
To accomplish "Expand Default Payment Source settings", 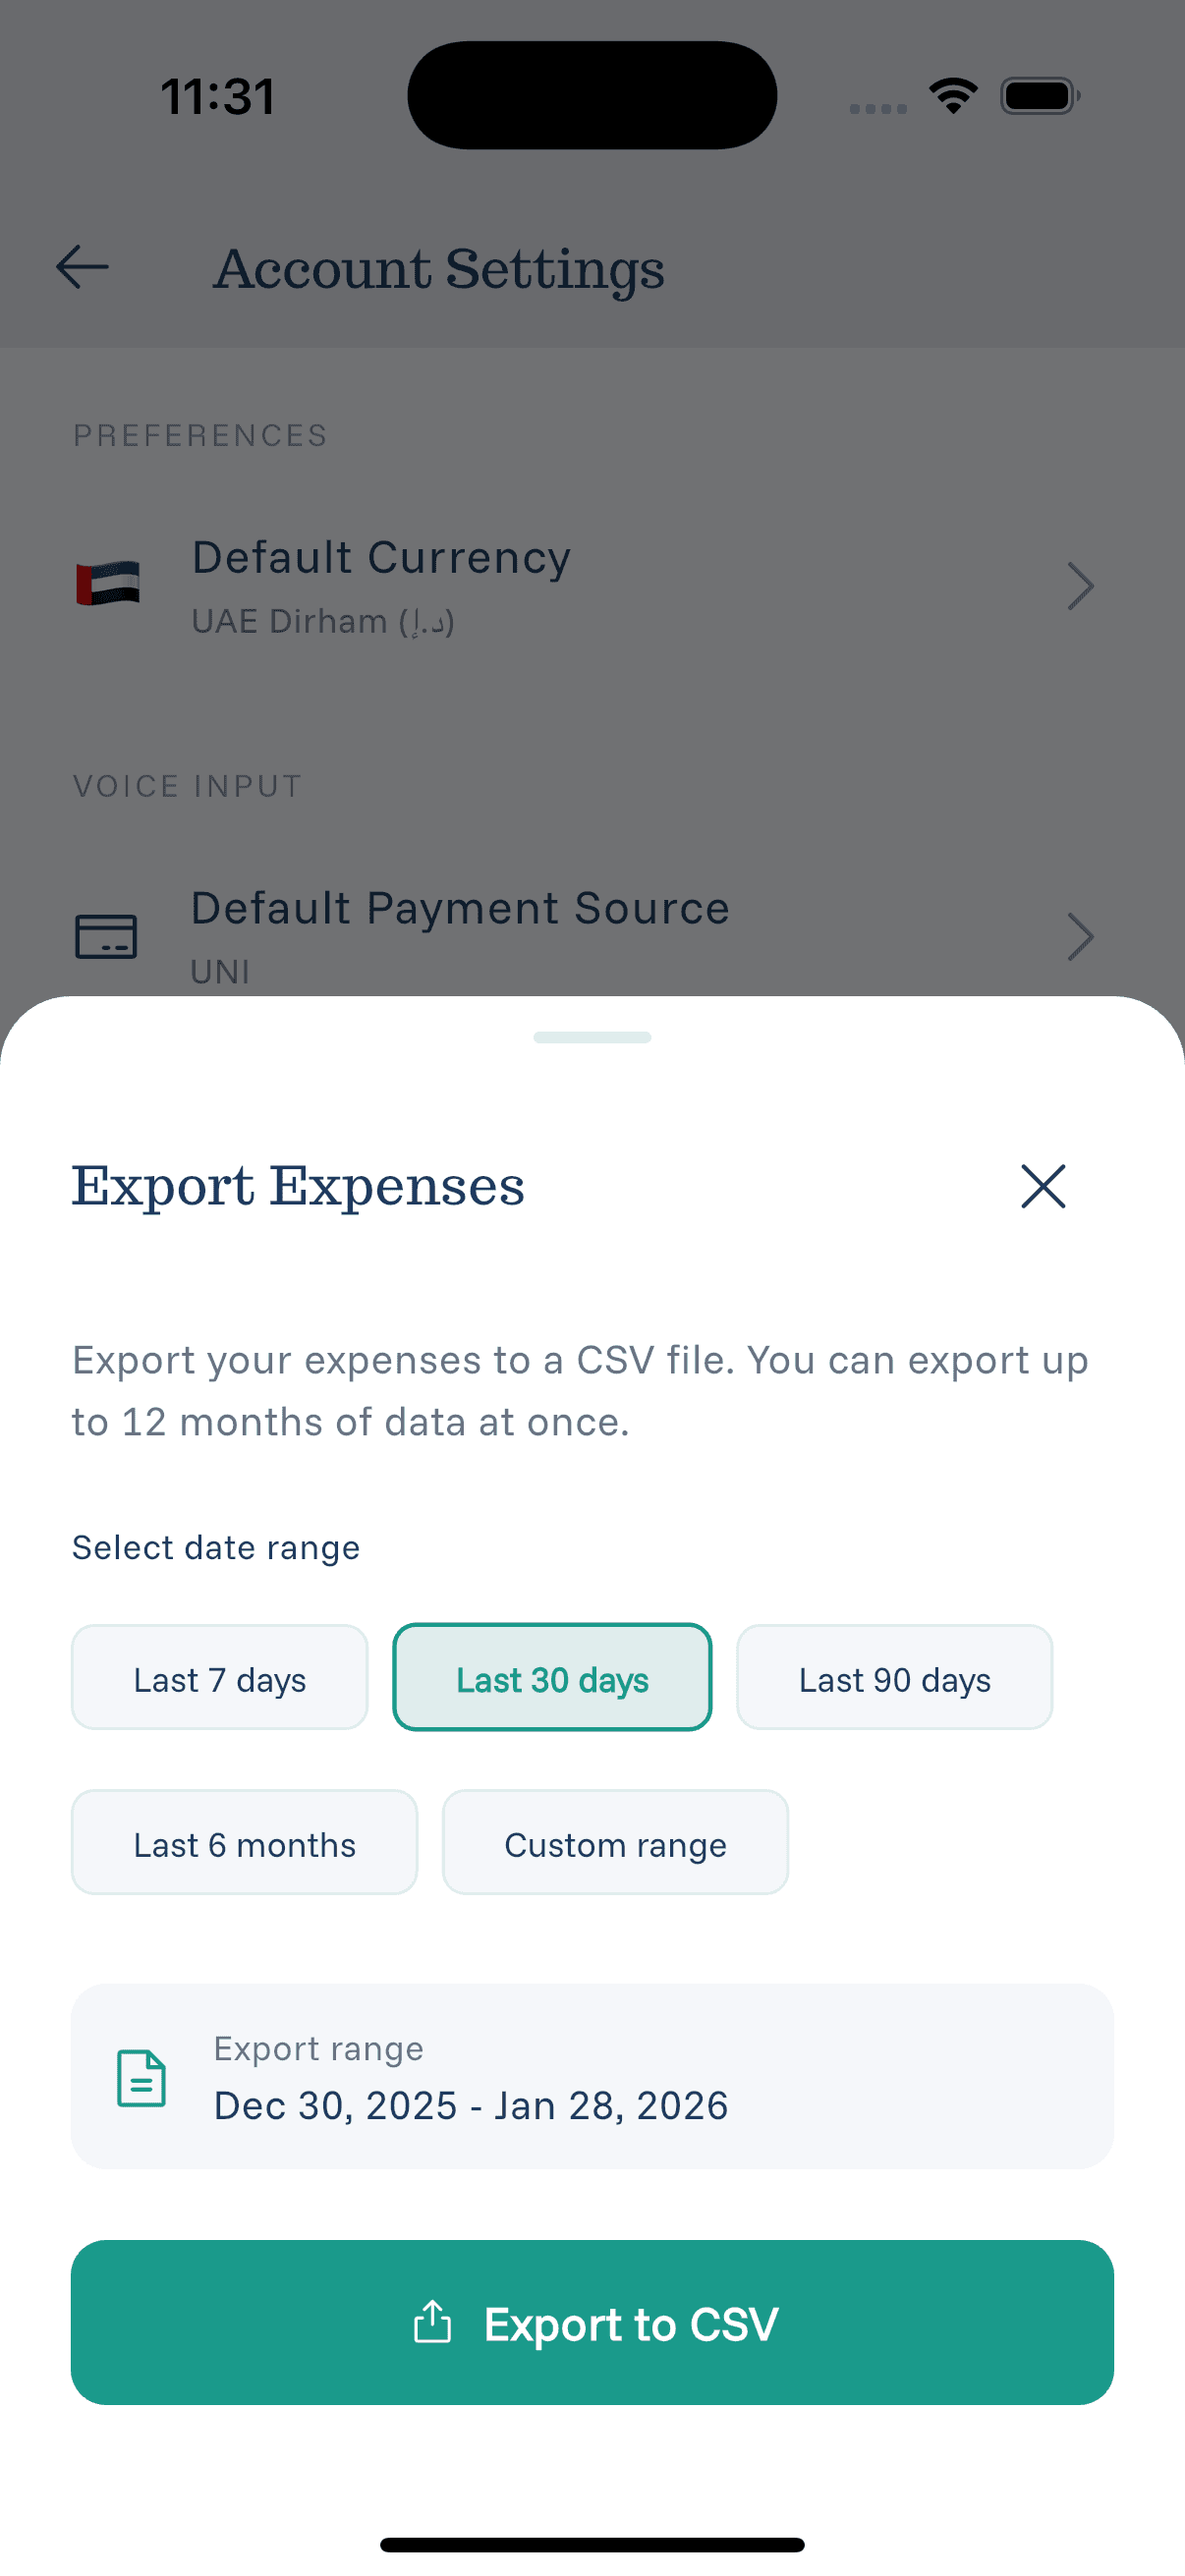I will (x=1080, y=936).
